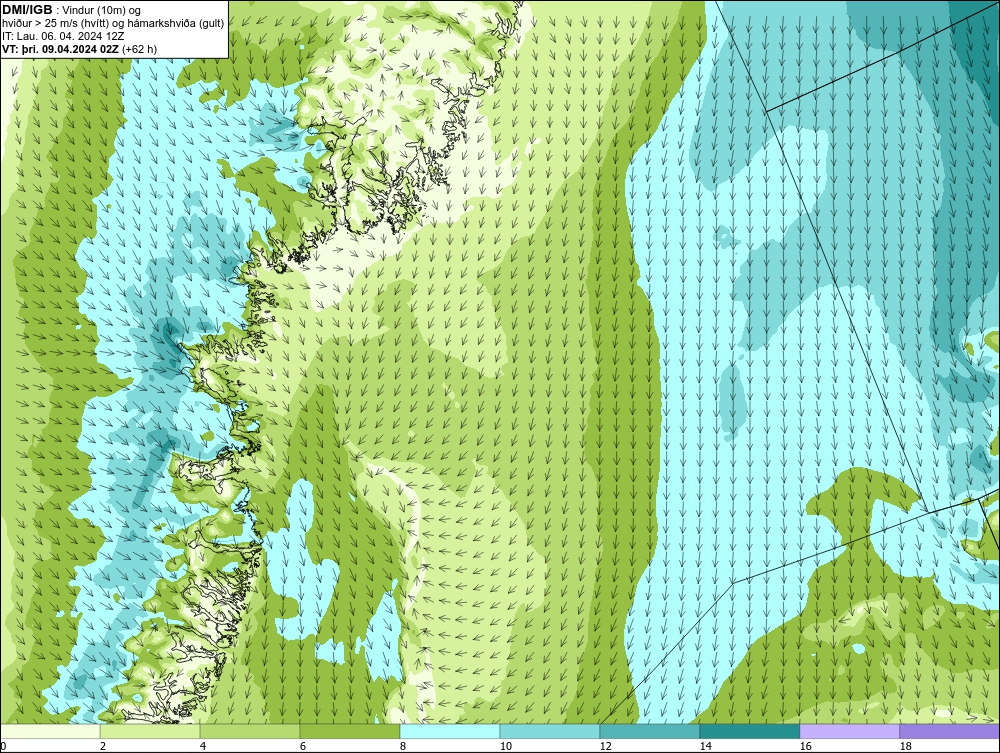
Task: Select the 0–2 m/s pale color swatch
Action: 50,731
